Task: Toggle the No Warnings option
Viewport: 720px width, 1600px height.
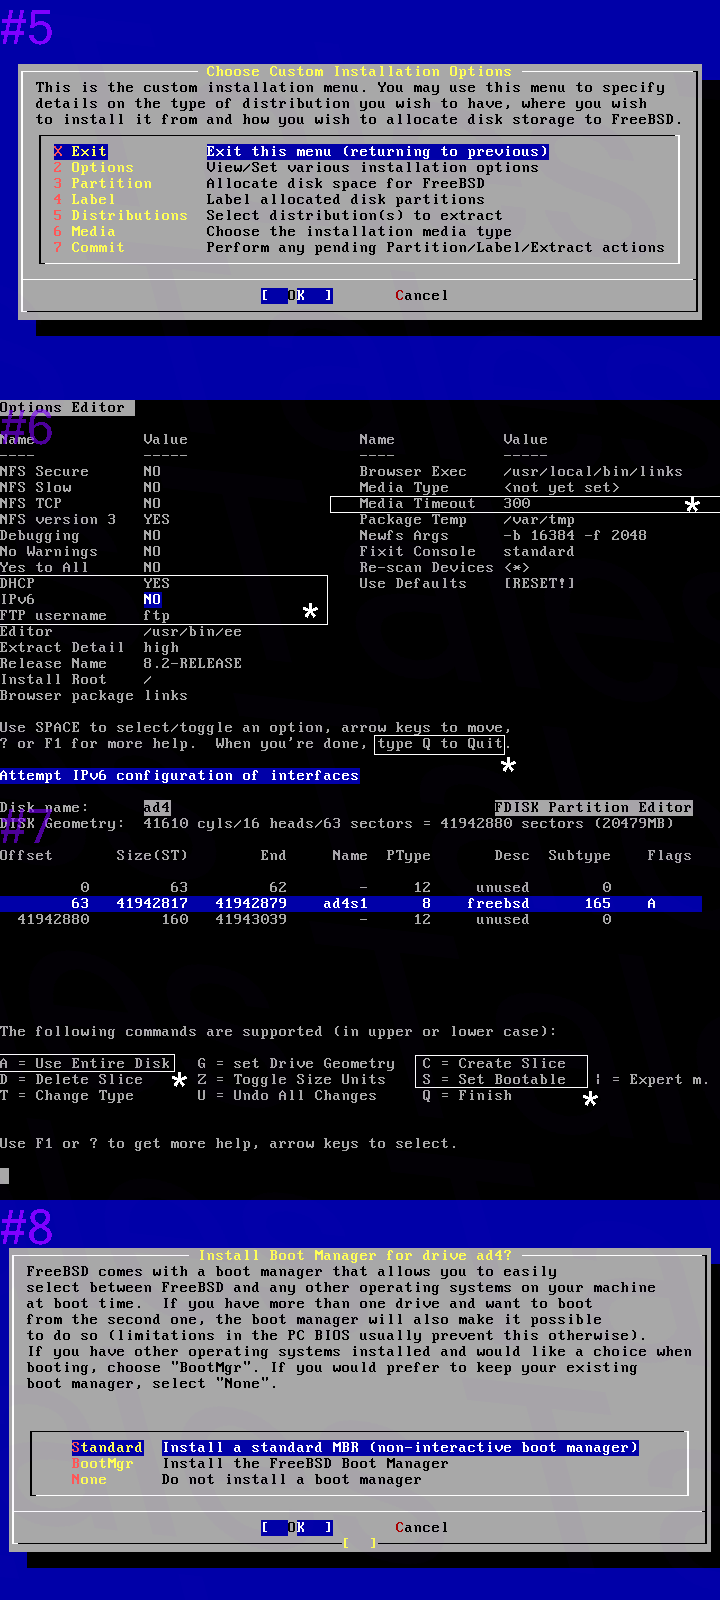Action: click(152, 552)
